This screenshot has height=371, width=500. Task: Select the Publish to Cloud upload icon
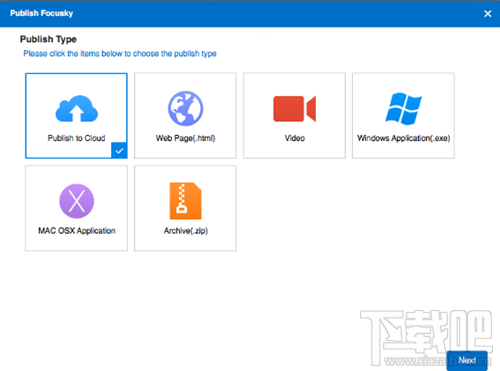(x=77, y=109)
